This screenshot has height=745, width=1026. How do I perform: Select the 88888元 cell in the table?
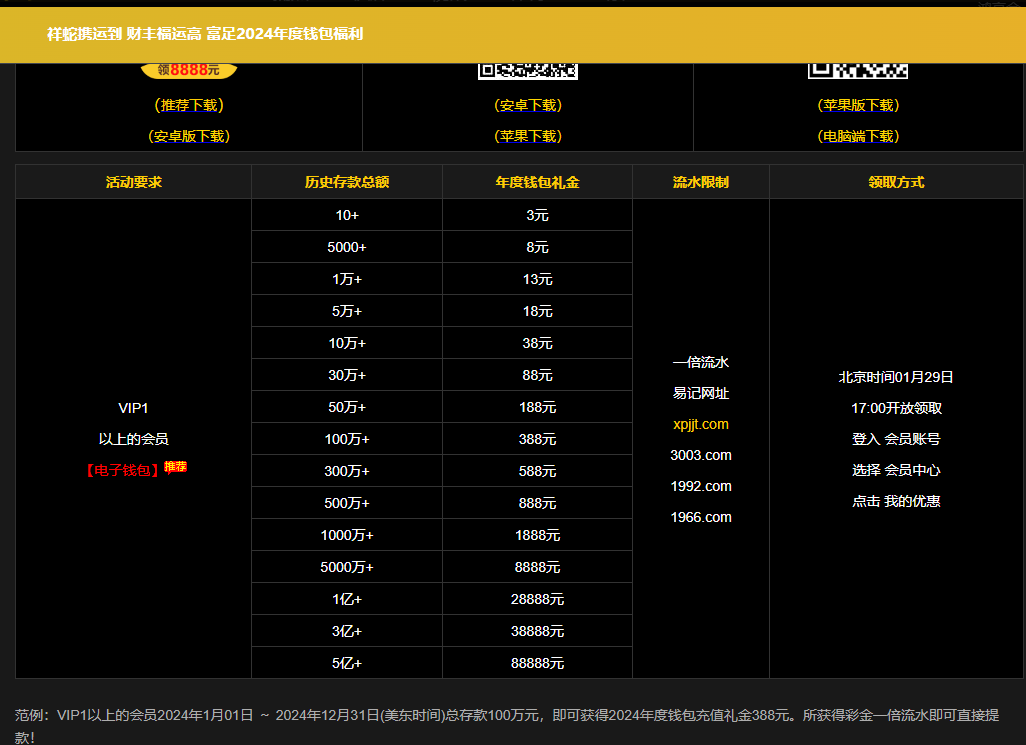coord(537,663)
